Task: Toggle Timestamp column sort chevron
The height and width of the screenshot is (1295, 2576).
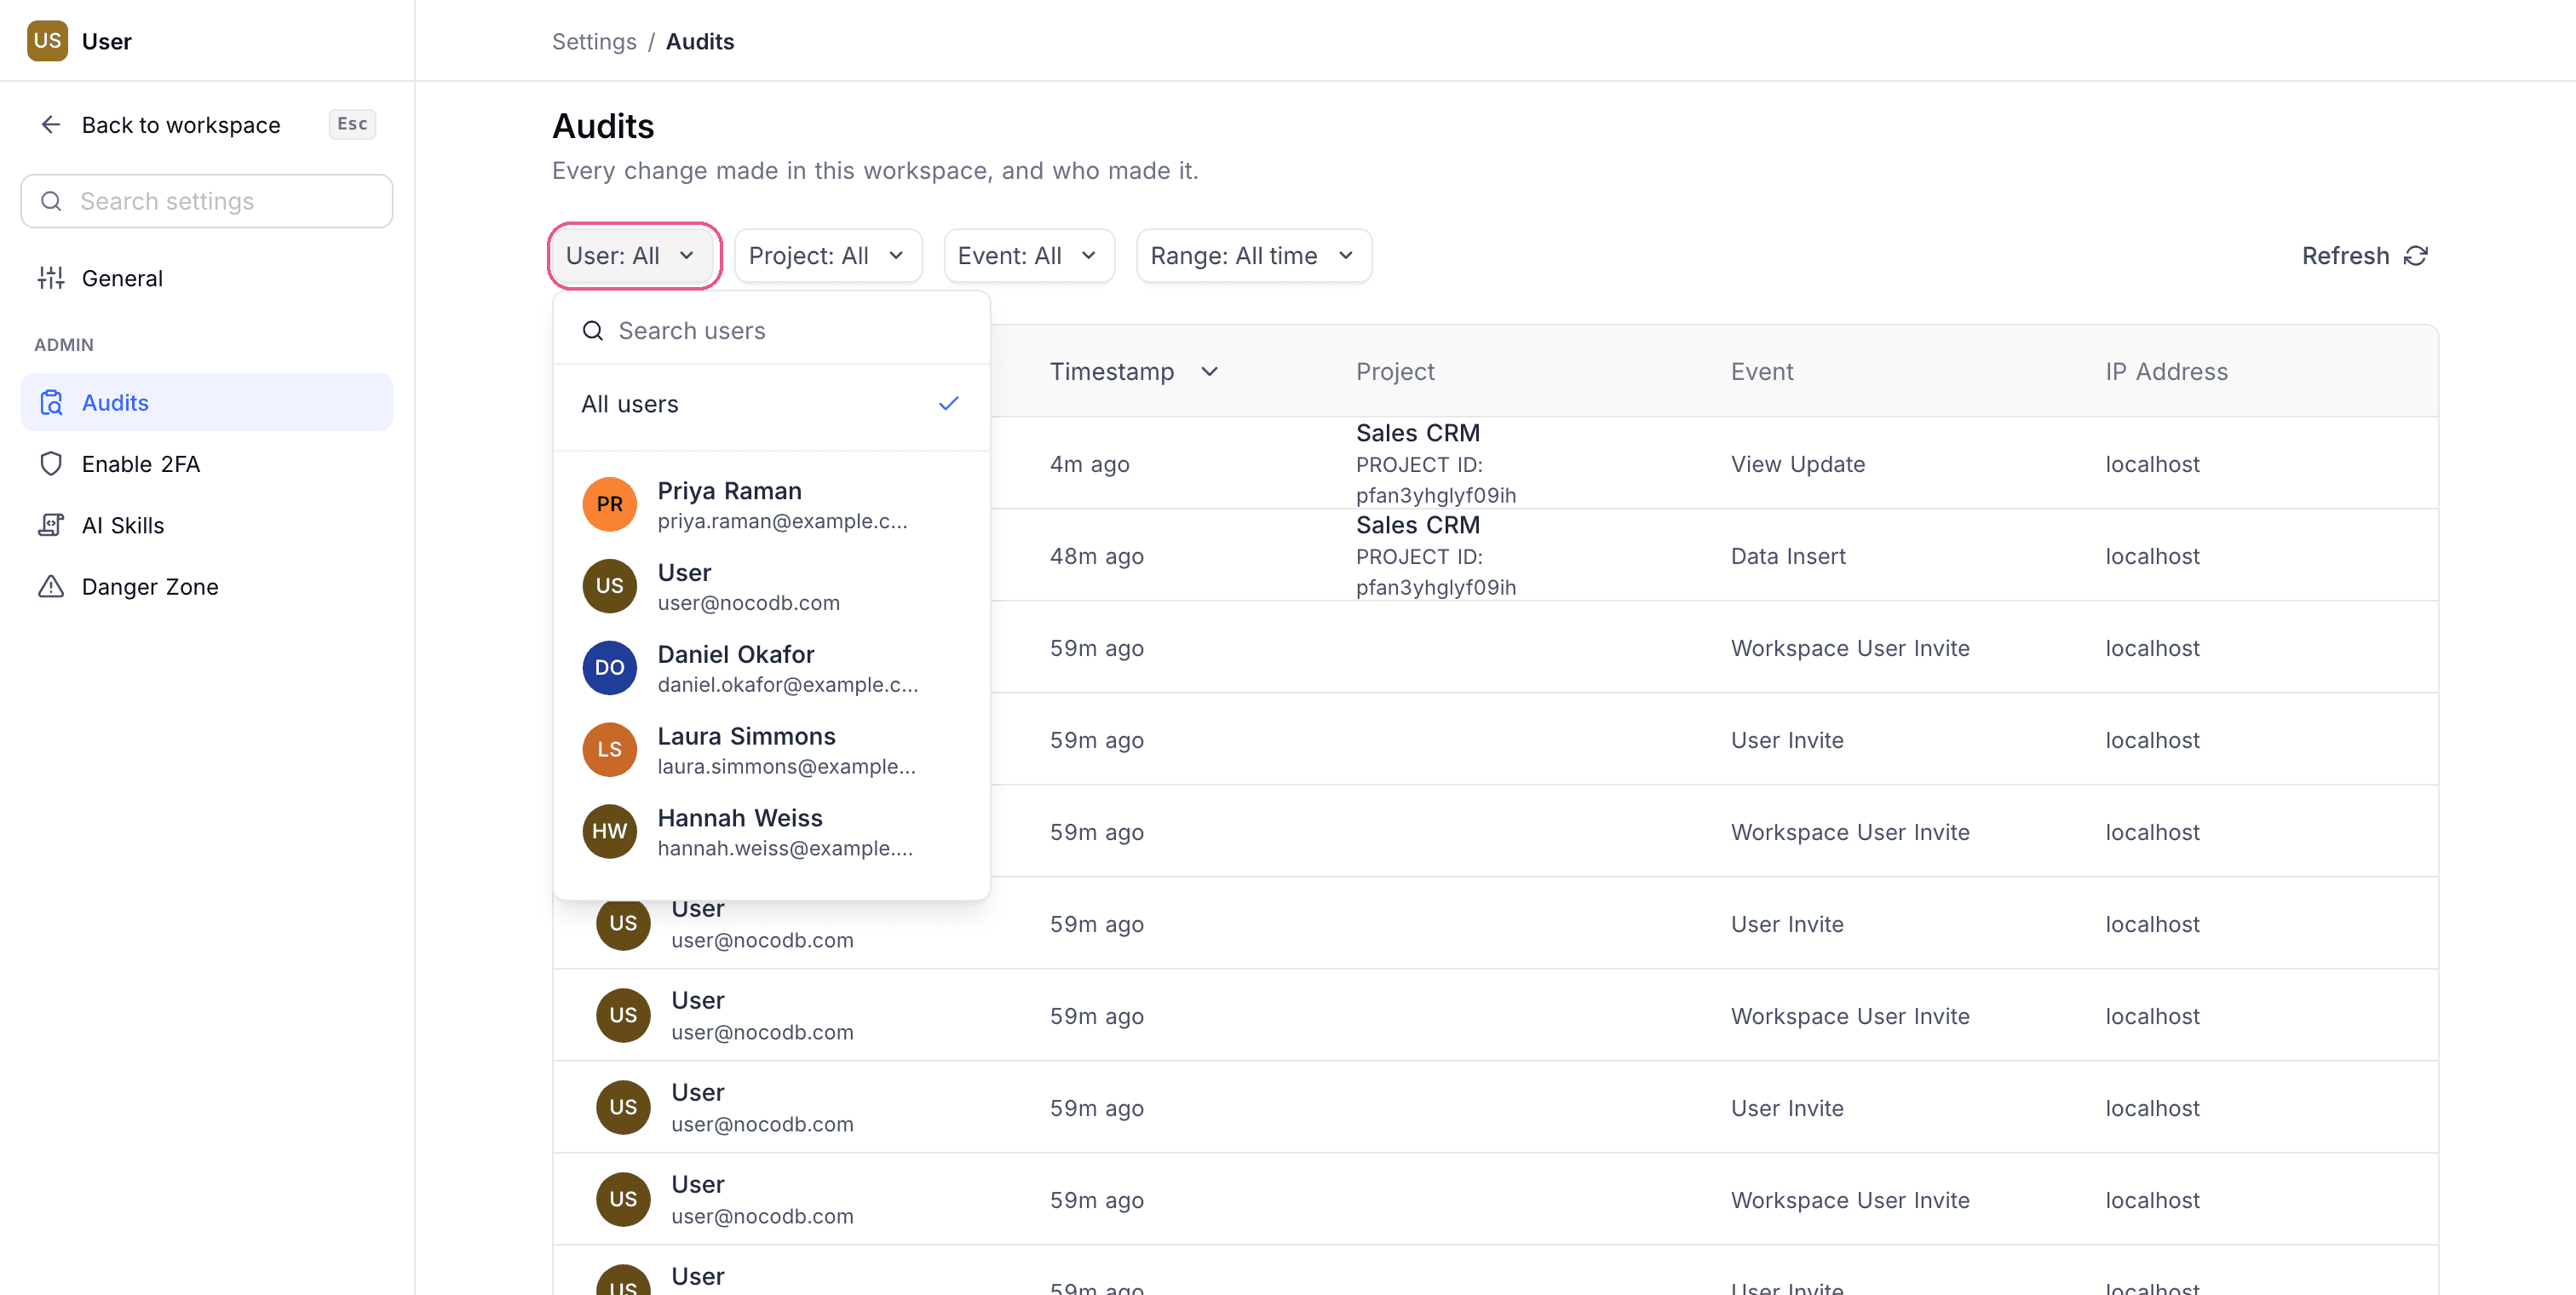Action: [x=1209, y=372]
